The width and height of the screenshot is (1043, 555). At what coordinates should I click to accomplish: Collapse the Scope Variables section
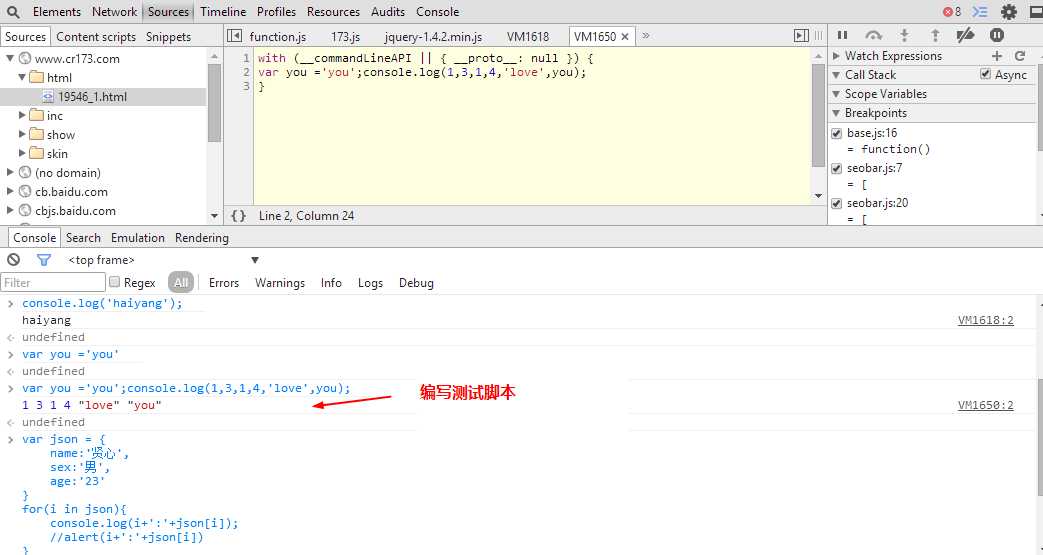(837, 94)
